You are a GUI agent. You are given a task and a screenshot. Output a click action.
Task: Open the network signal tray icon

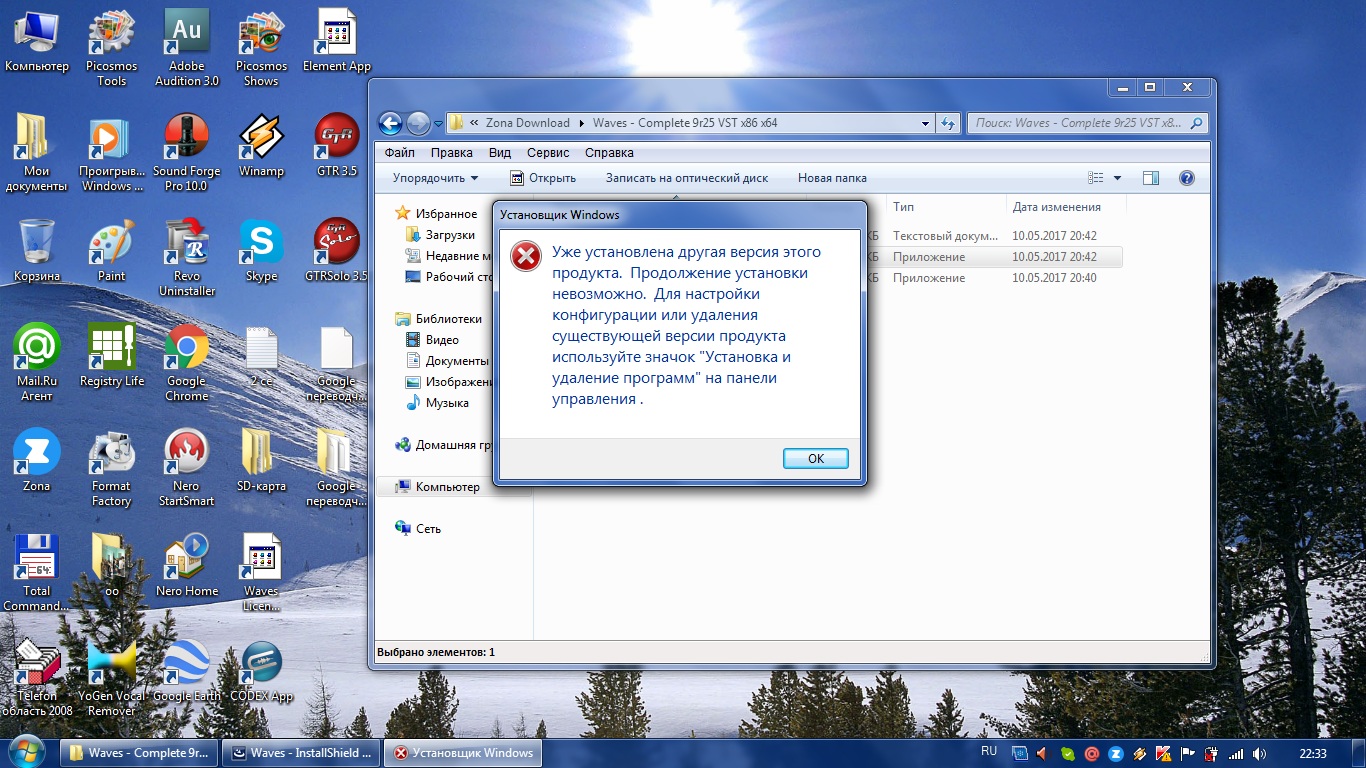[x=1236, y=754]
